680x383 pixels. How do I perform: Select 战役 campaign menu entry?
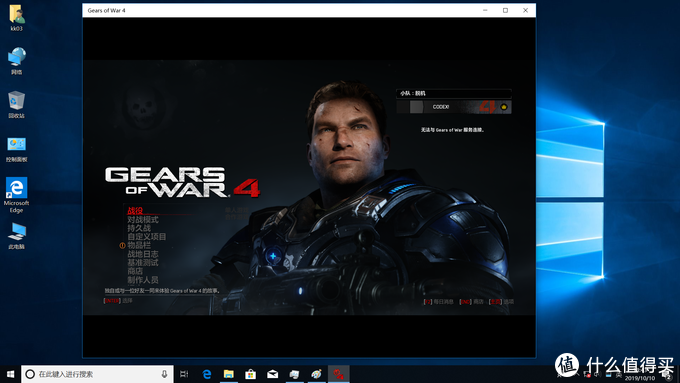tap(135, 211)
